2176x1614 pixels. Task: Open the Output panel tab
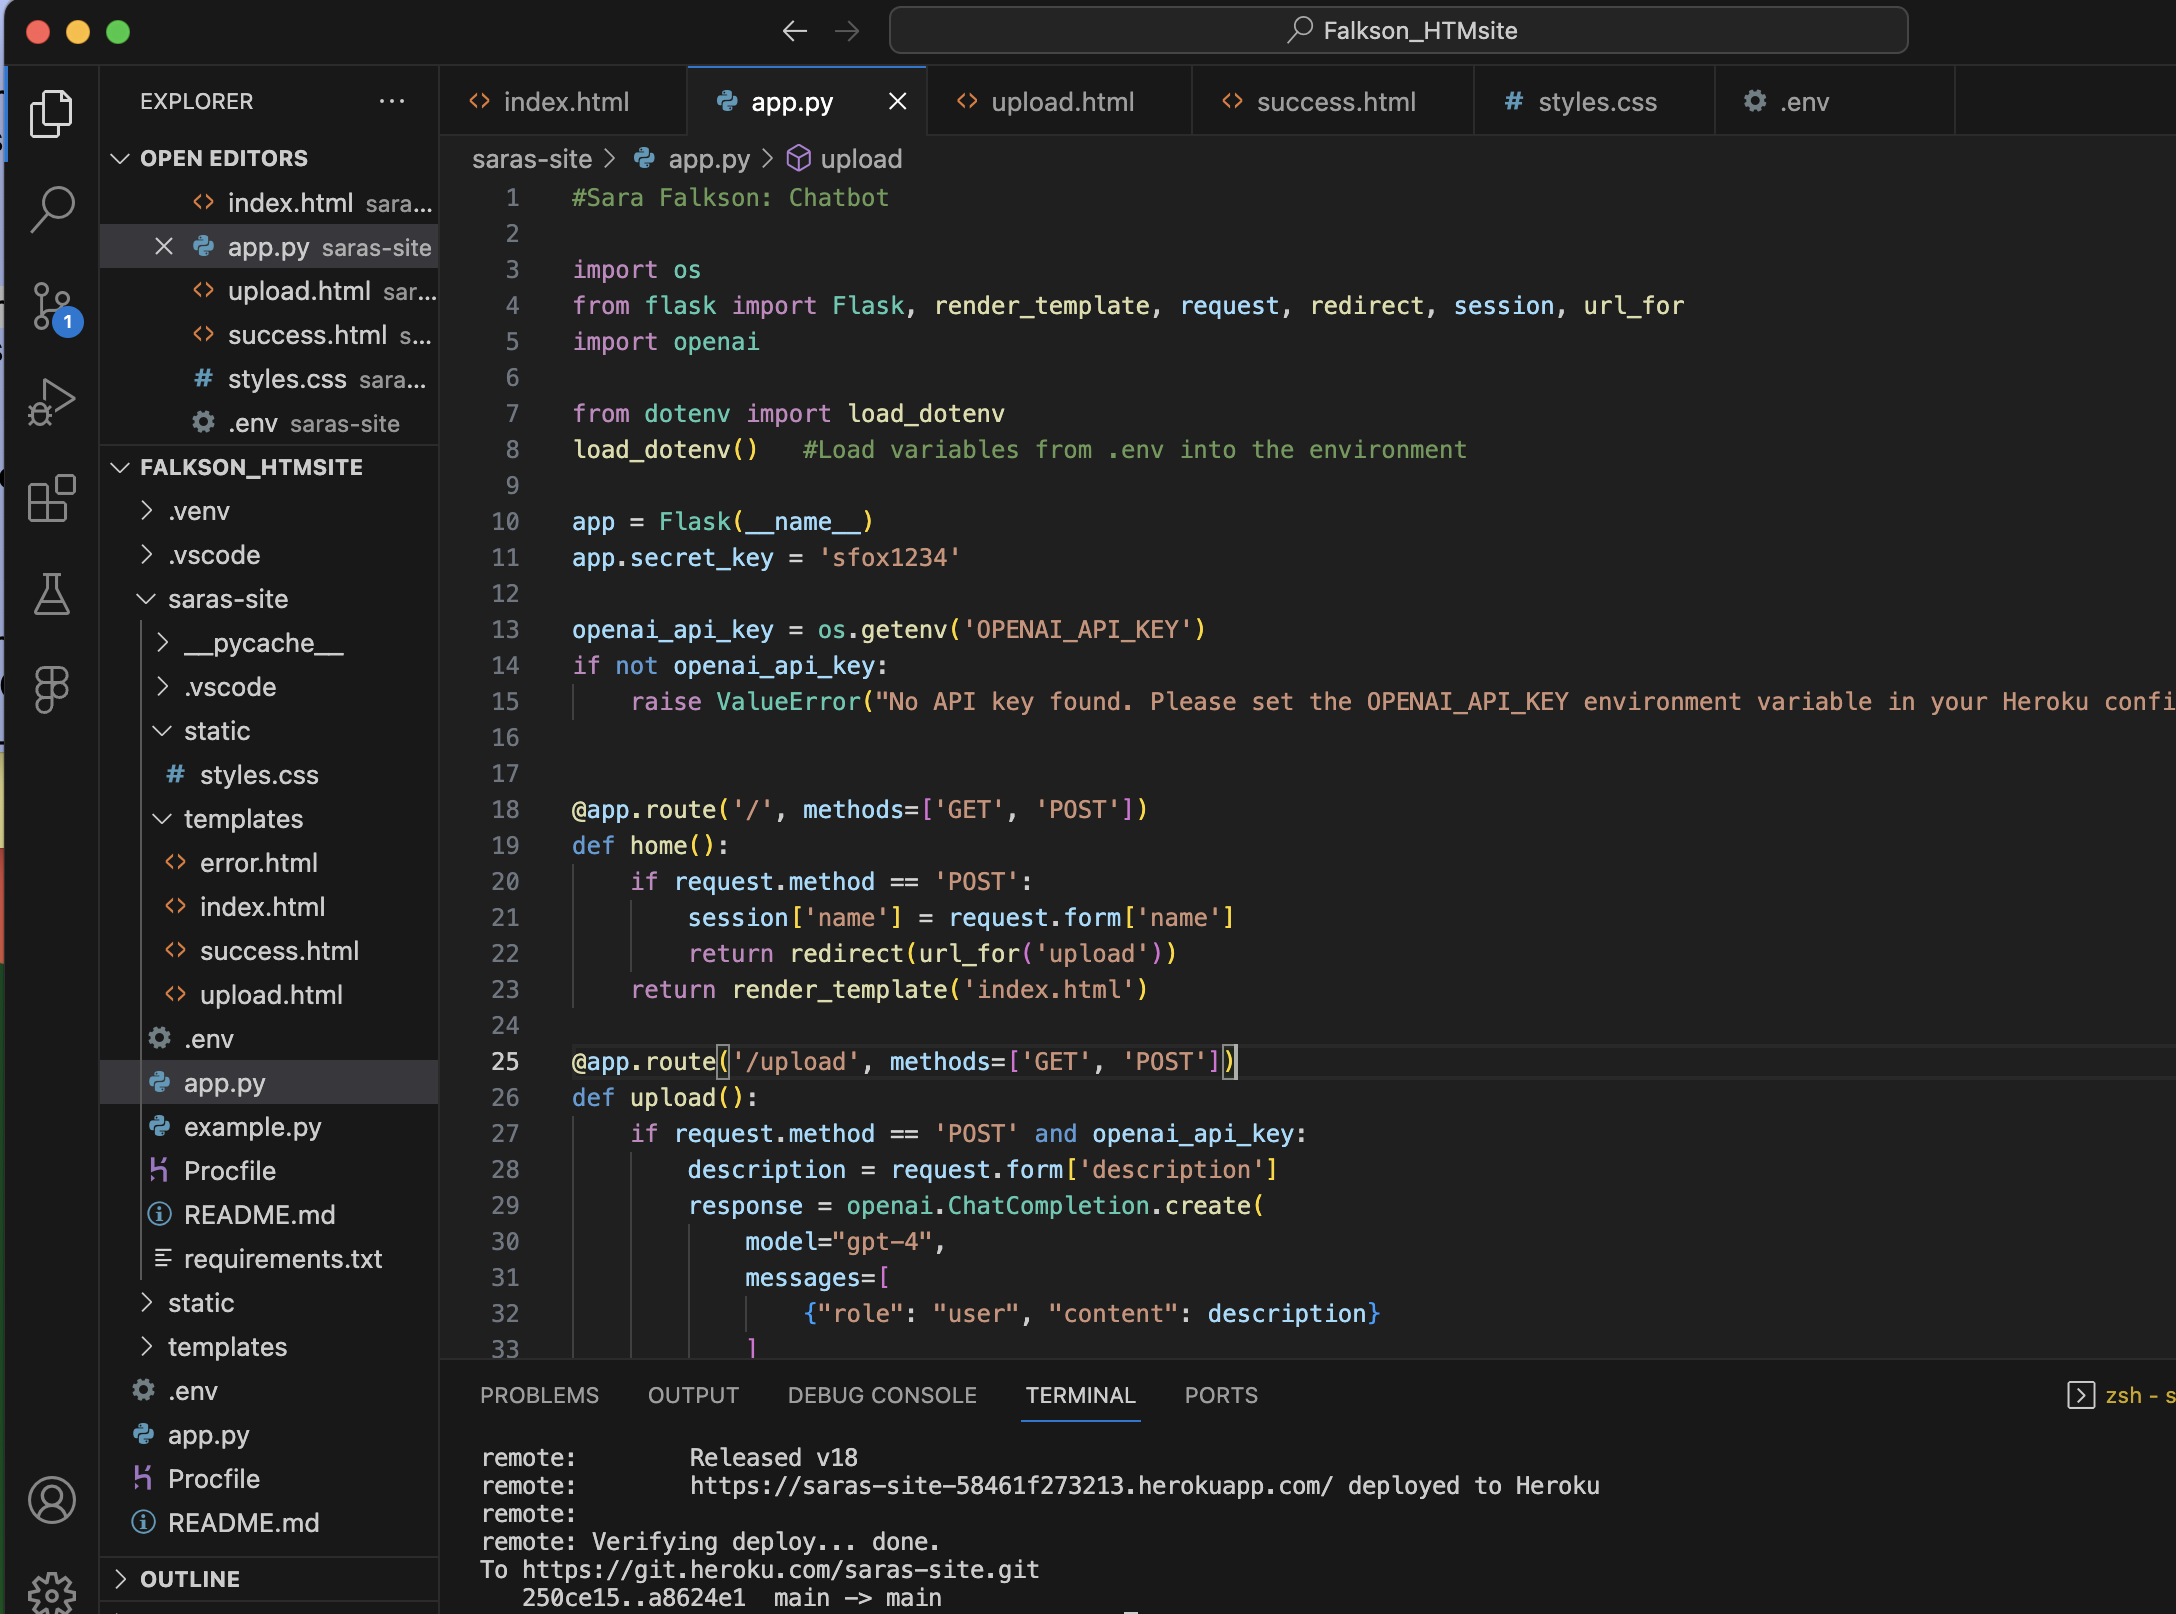pos(693,1395)
